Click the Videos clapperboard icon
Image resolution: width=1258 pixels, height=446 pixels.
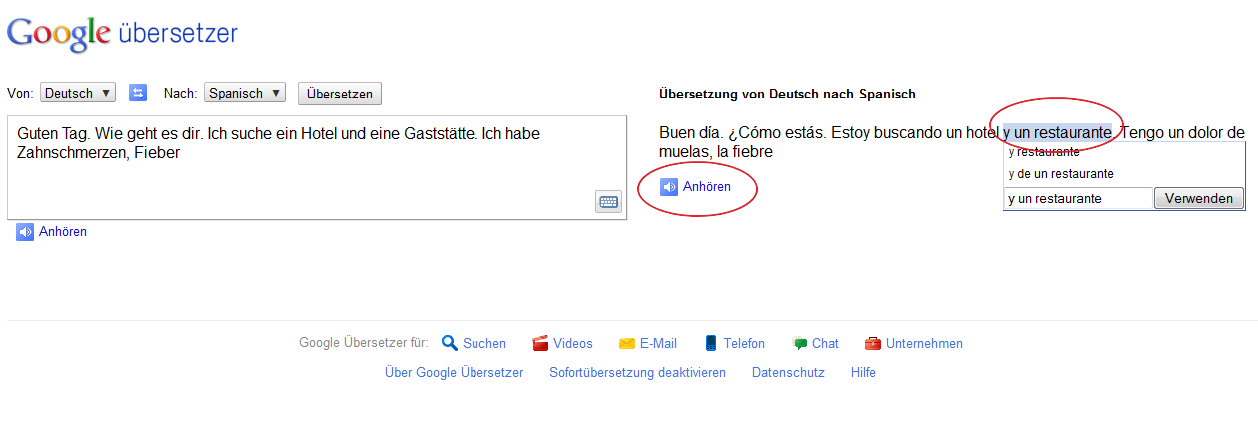(x=540, y=343)
